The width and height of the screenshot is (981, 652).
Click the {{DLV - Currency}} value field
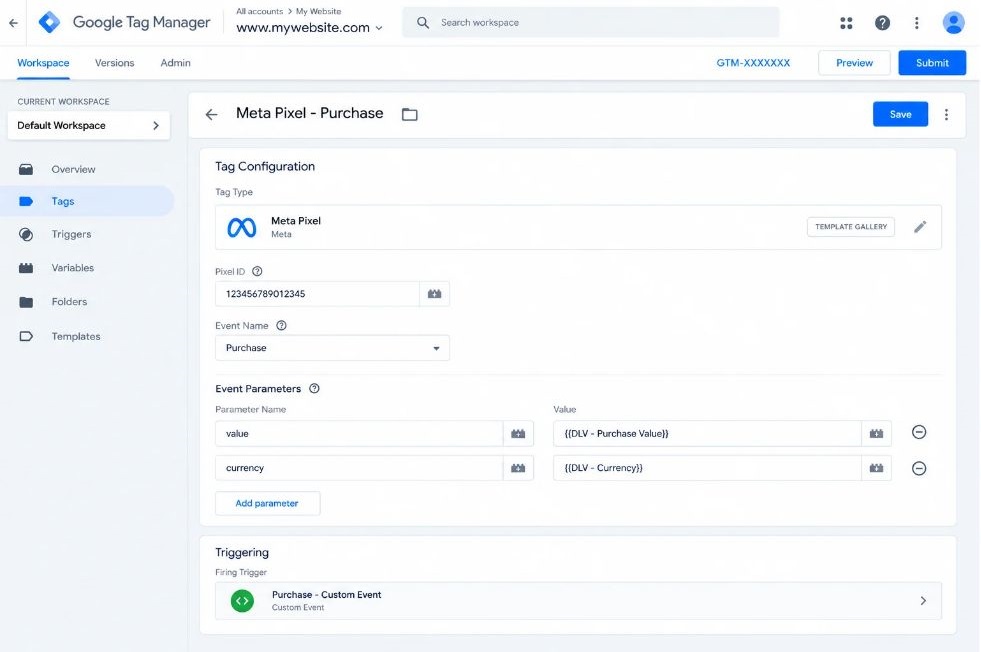point(707,468)
